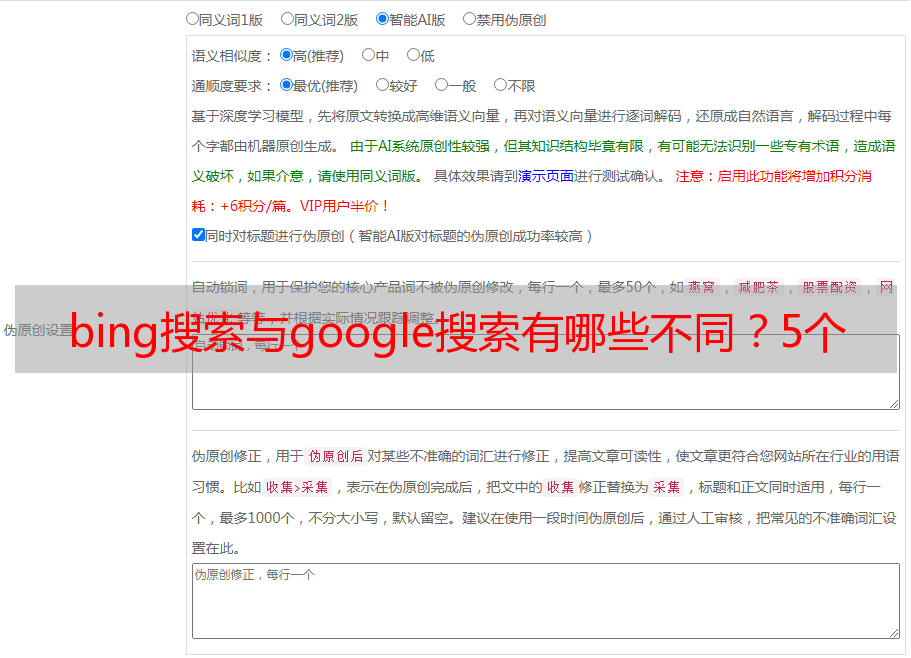
Task: Select the 同义词1版 radio option
Action: pos(192,19)
